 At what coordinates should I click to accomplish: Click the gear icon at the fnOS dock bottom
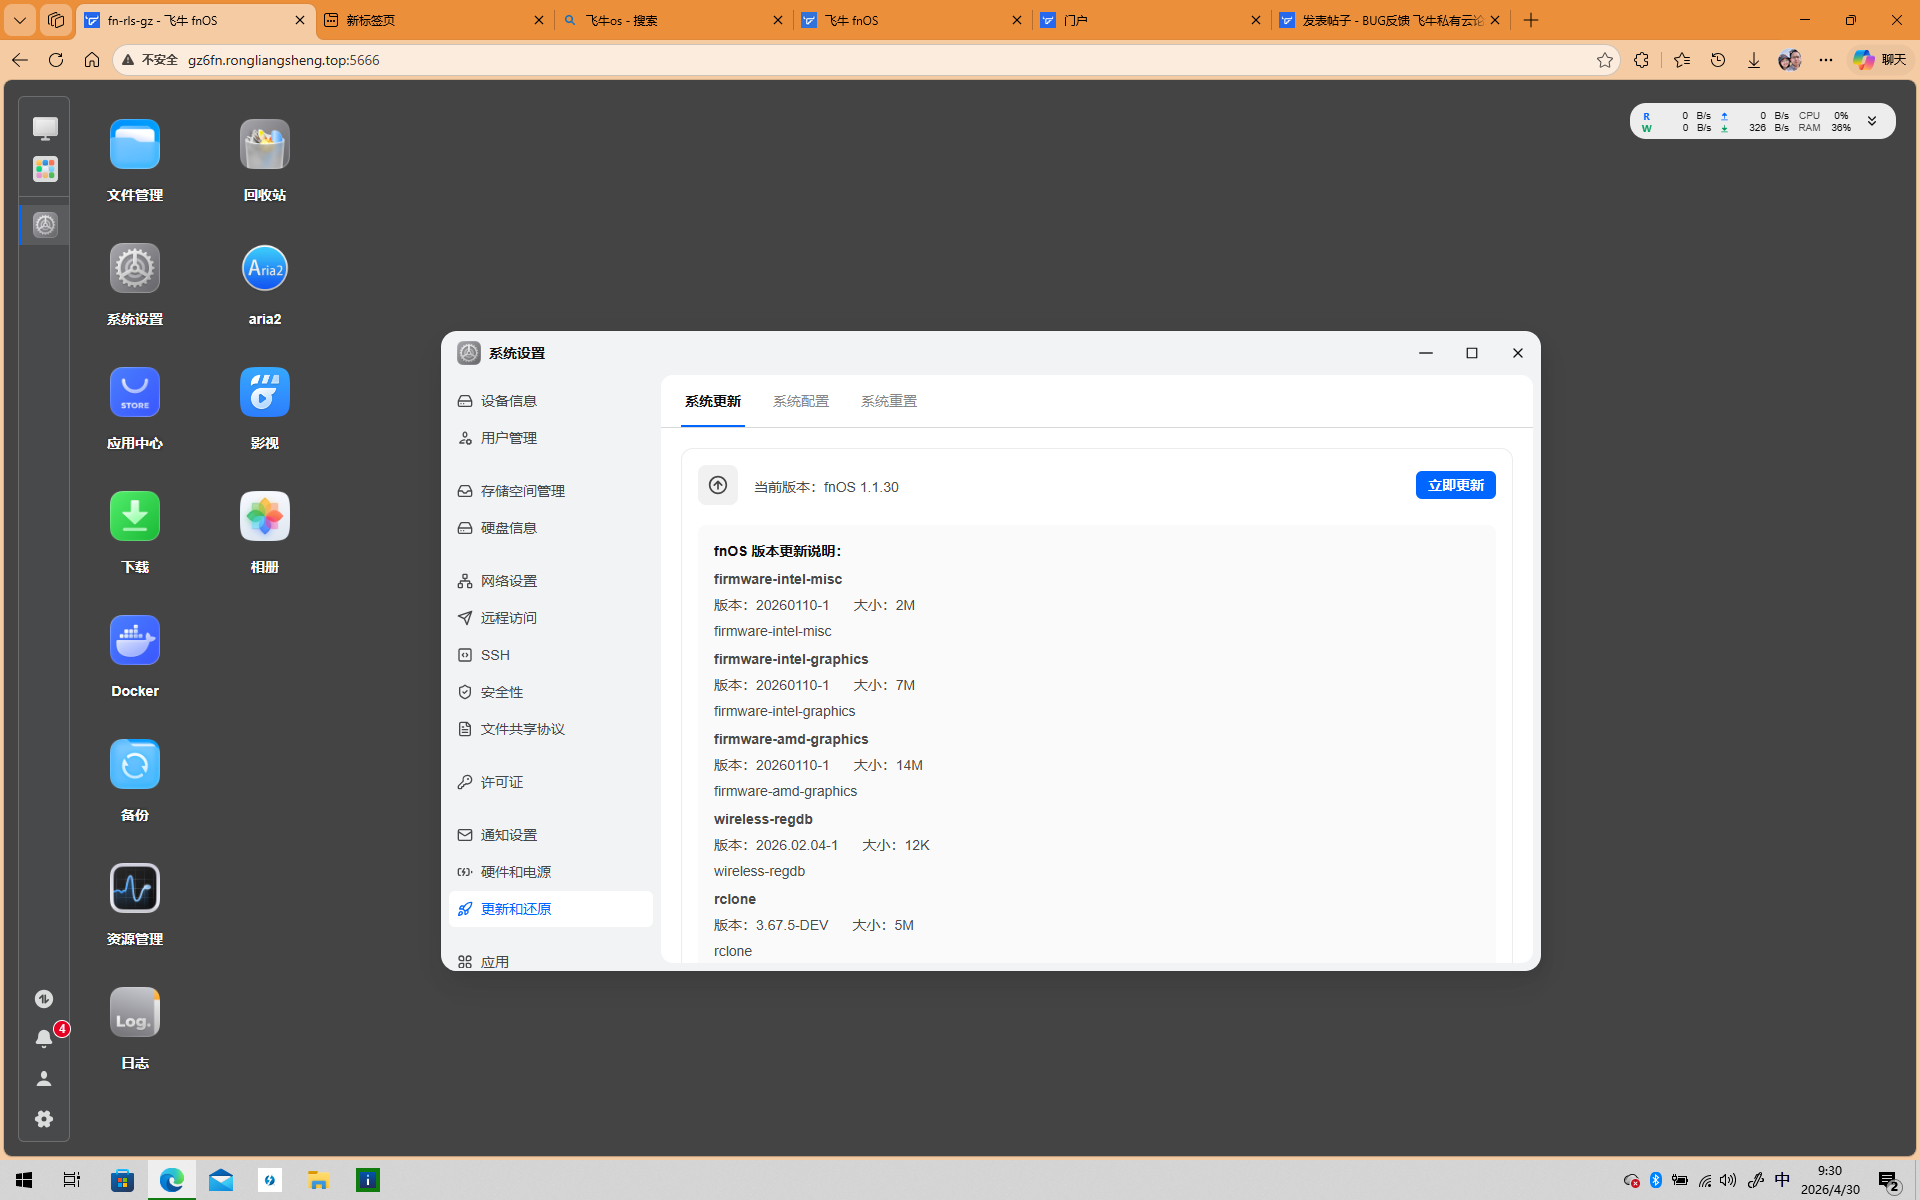[x=44, y=1119]
